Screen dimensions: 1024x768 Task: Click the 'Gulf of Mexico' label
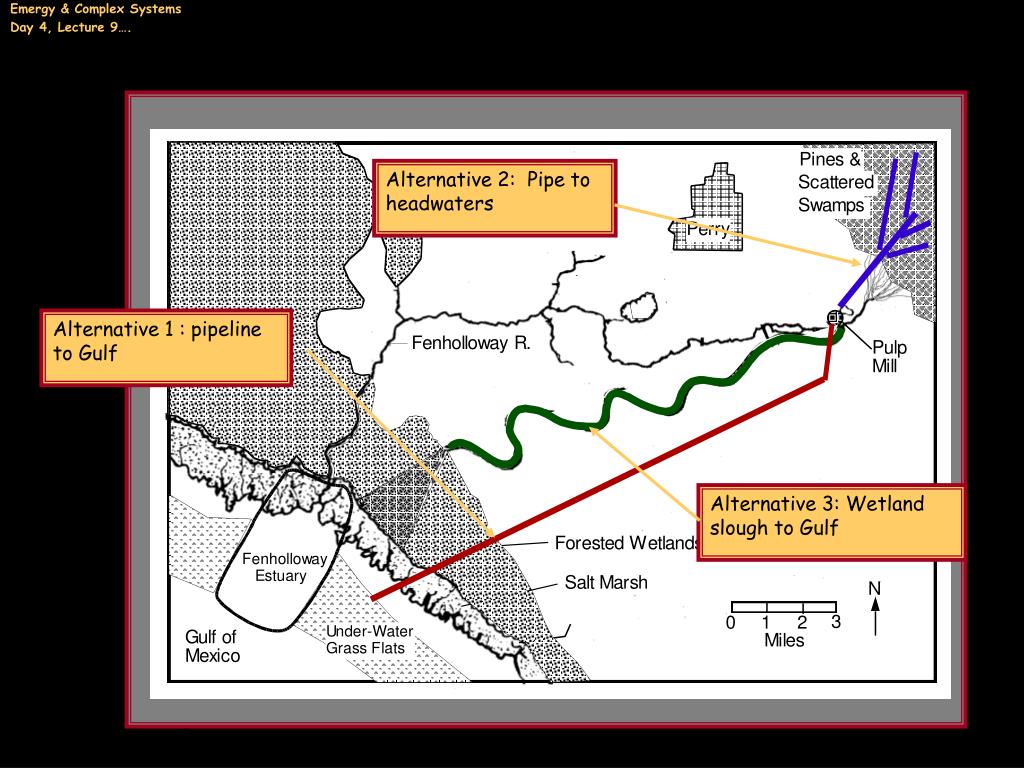point(212,646)
